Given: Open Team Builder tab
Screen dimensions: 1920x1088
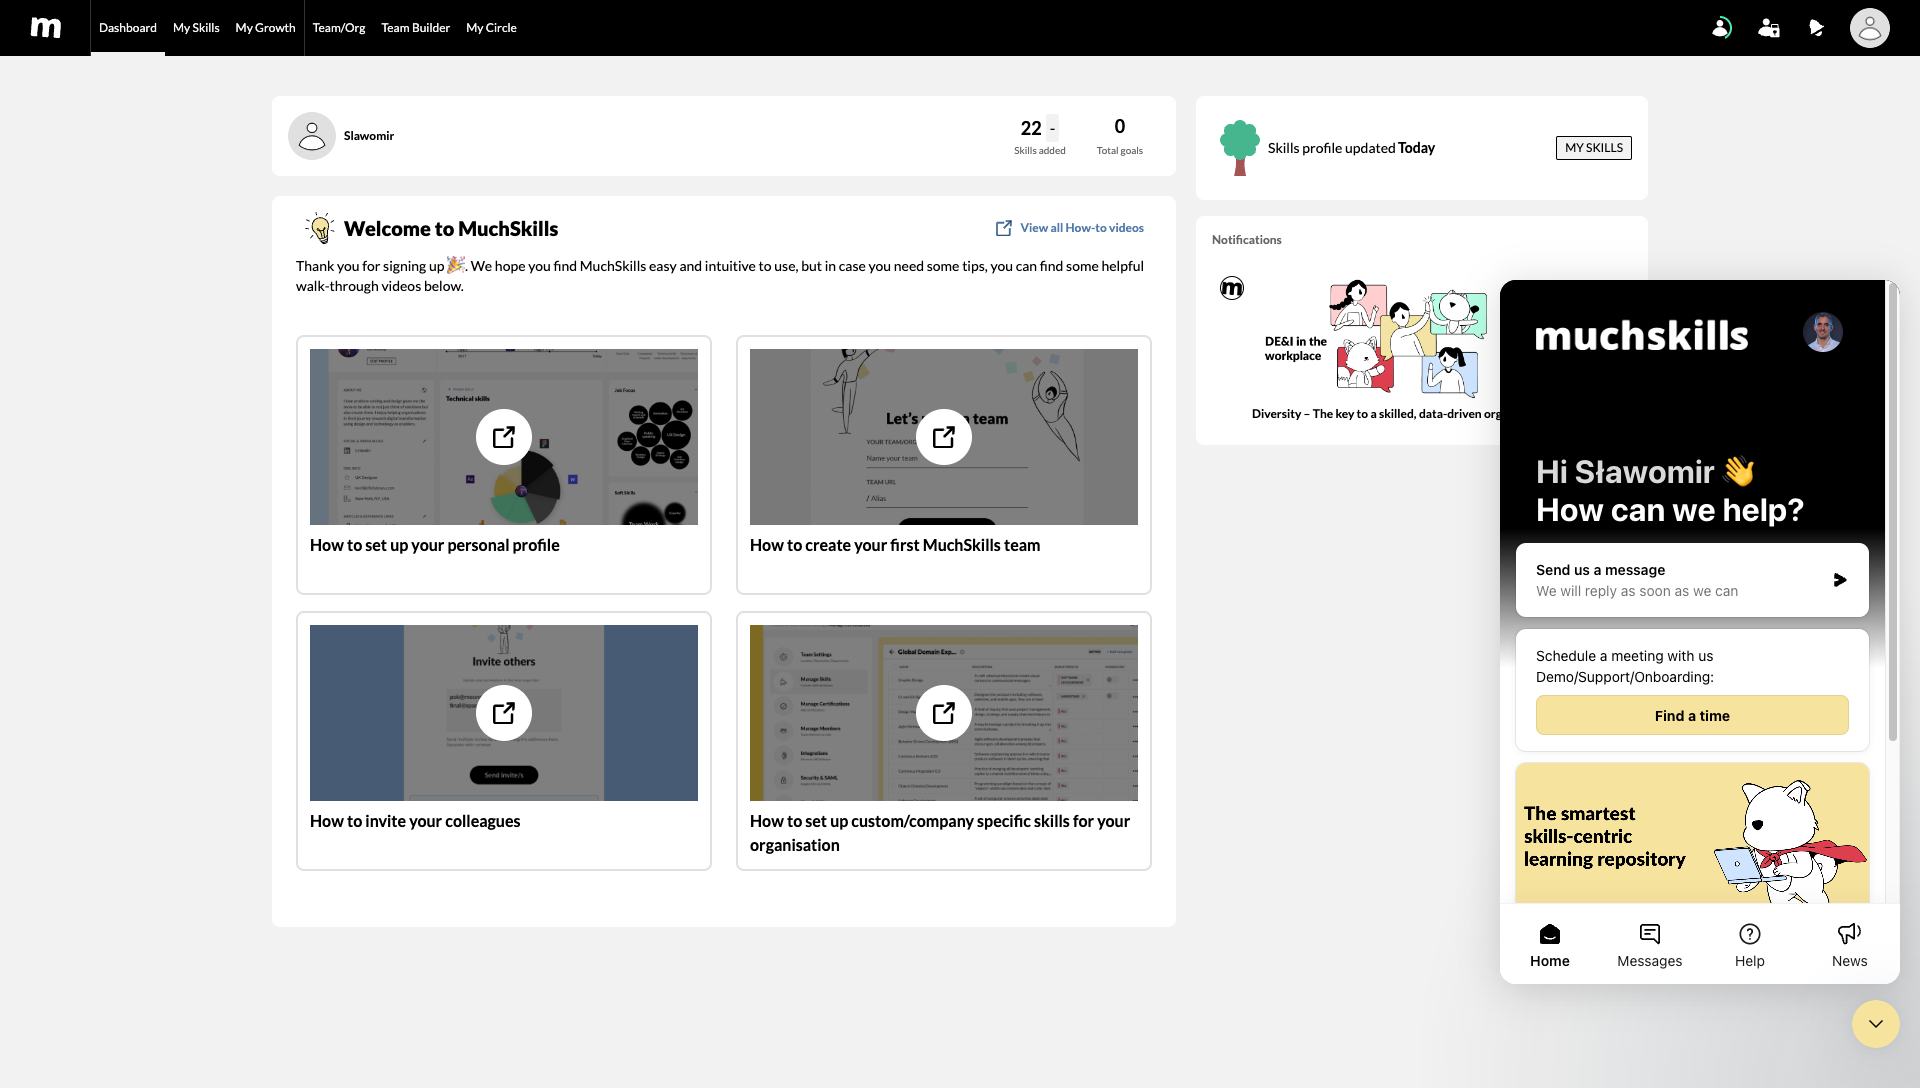Looking at the screenshot, I should click(415, 28).
